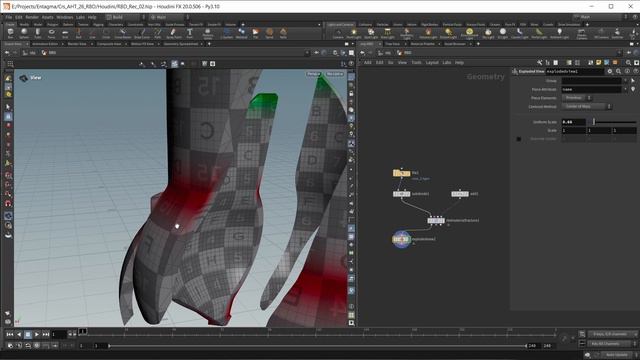
Task: Click the parameter pane gear icon
Action: pyautogui.click(x=610, y=71)
